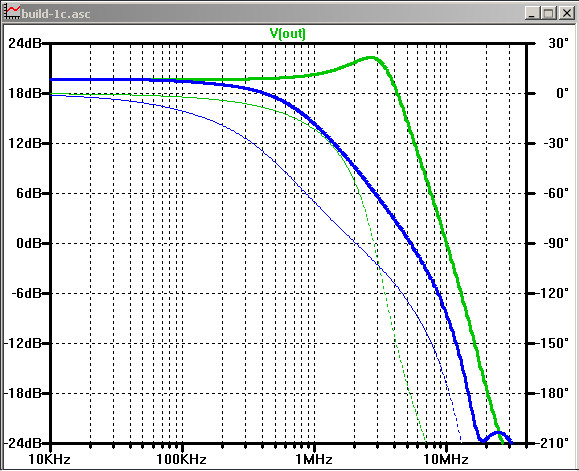This screenshot has height=471, width=579.
Task: Click the -30° phase axis label
Action: coord(556,143)
